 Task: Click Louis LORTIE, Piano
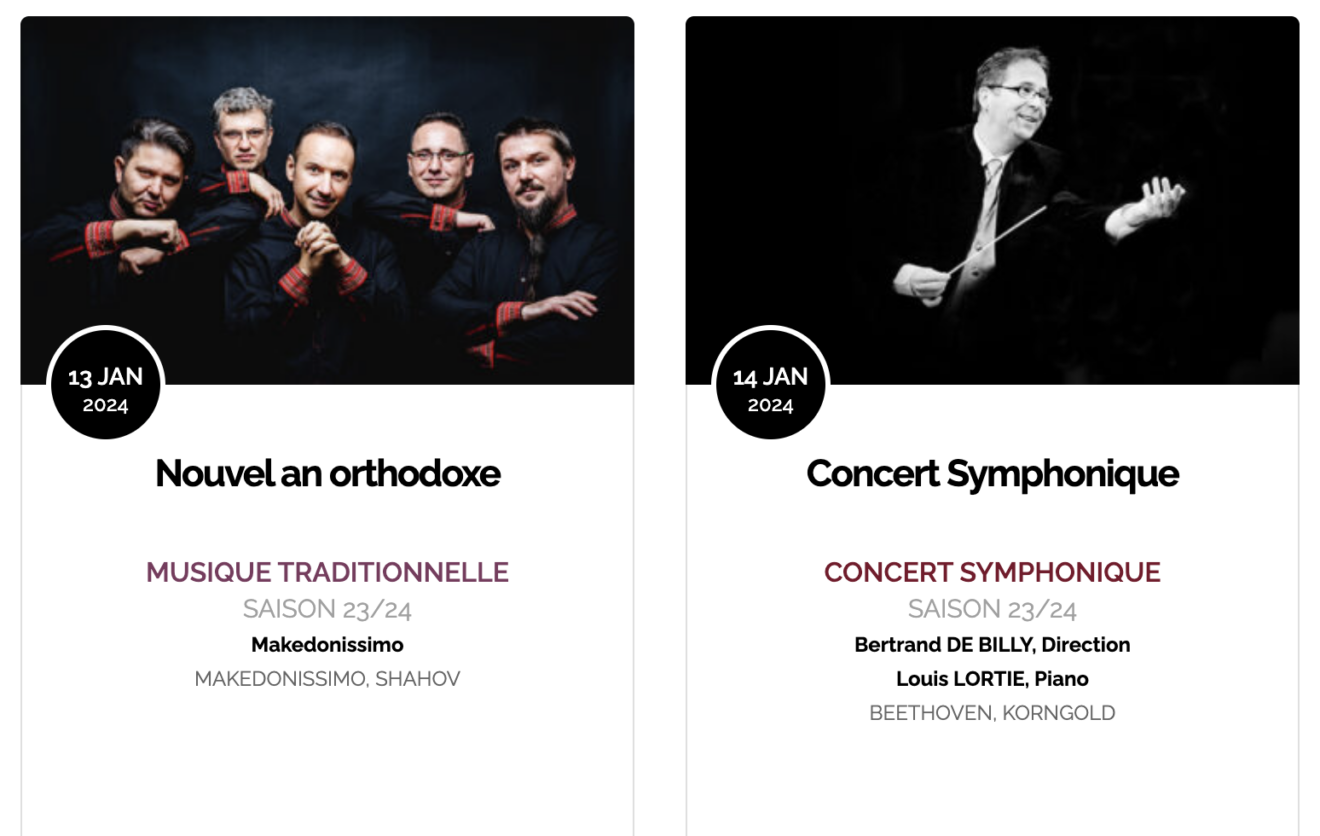(x=992, y=679)
